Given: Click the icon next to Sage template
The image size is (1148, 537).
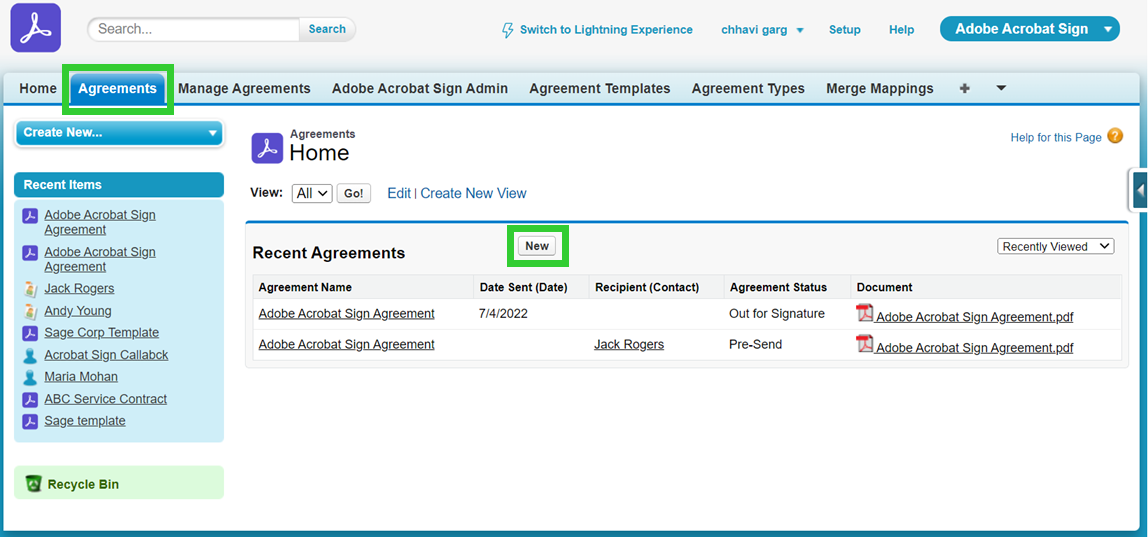Looking at the screenshot, I should pyautogui.click(x=30, y=421).
